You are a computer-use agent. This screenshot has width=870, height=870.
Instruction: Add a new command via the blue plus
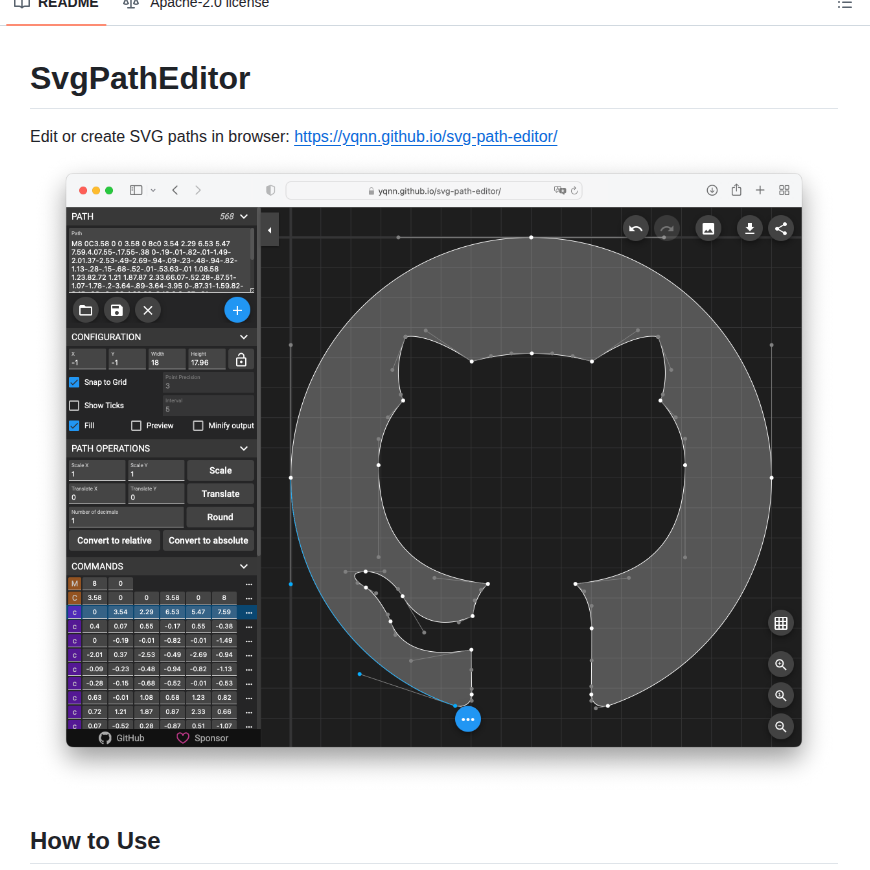(237, 310)
